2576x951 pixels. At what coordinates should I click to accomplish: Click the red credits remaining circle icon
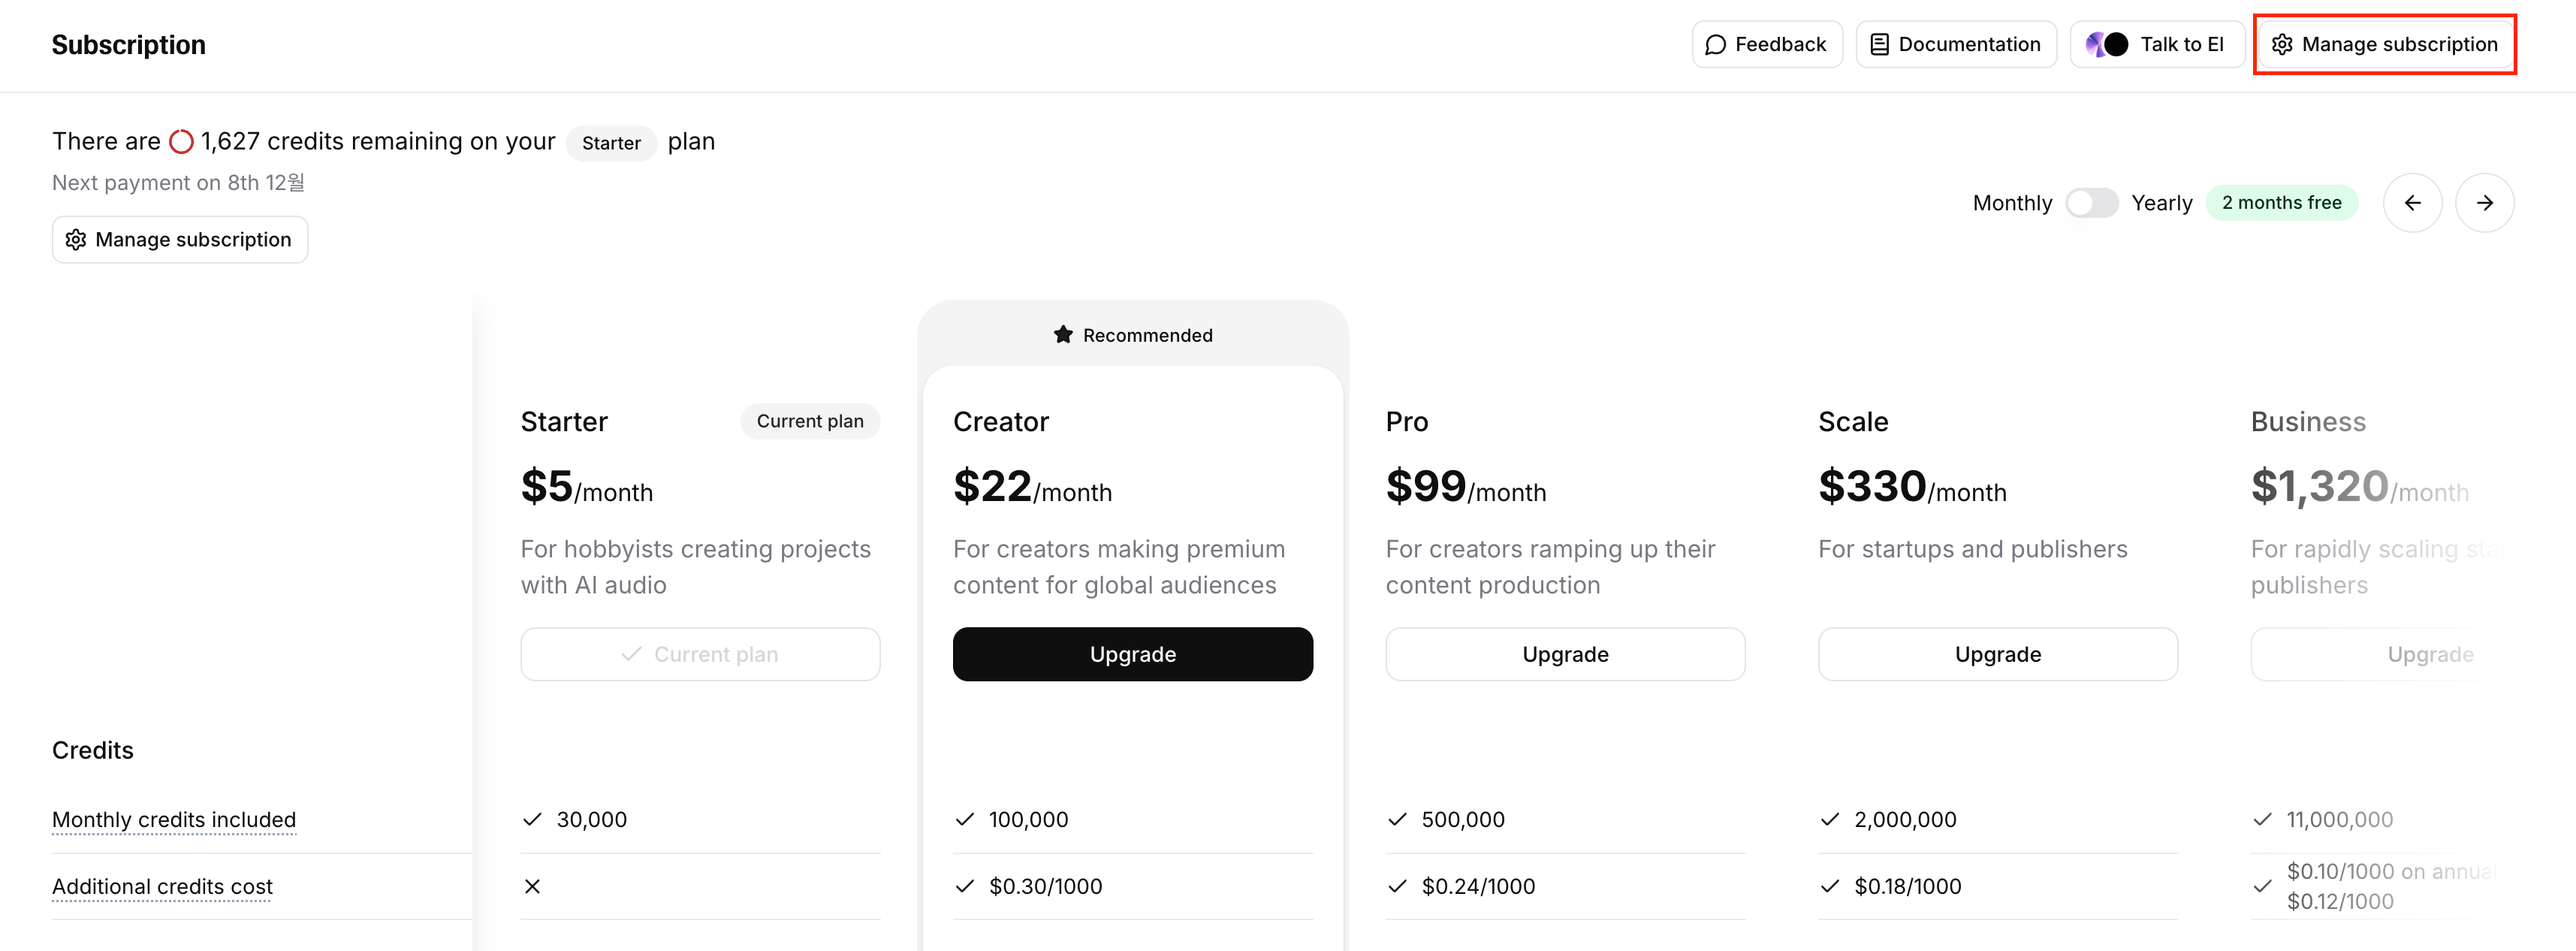[181, 142]
